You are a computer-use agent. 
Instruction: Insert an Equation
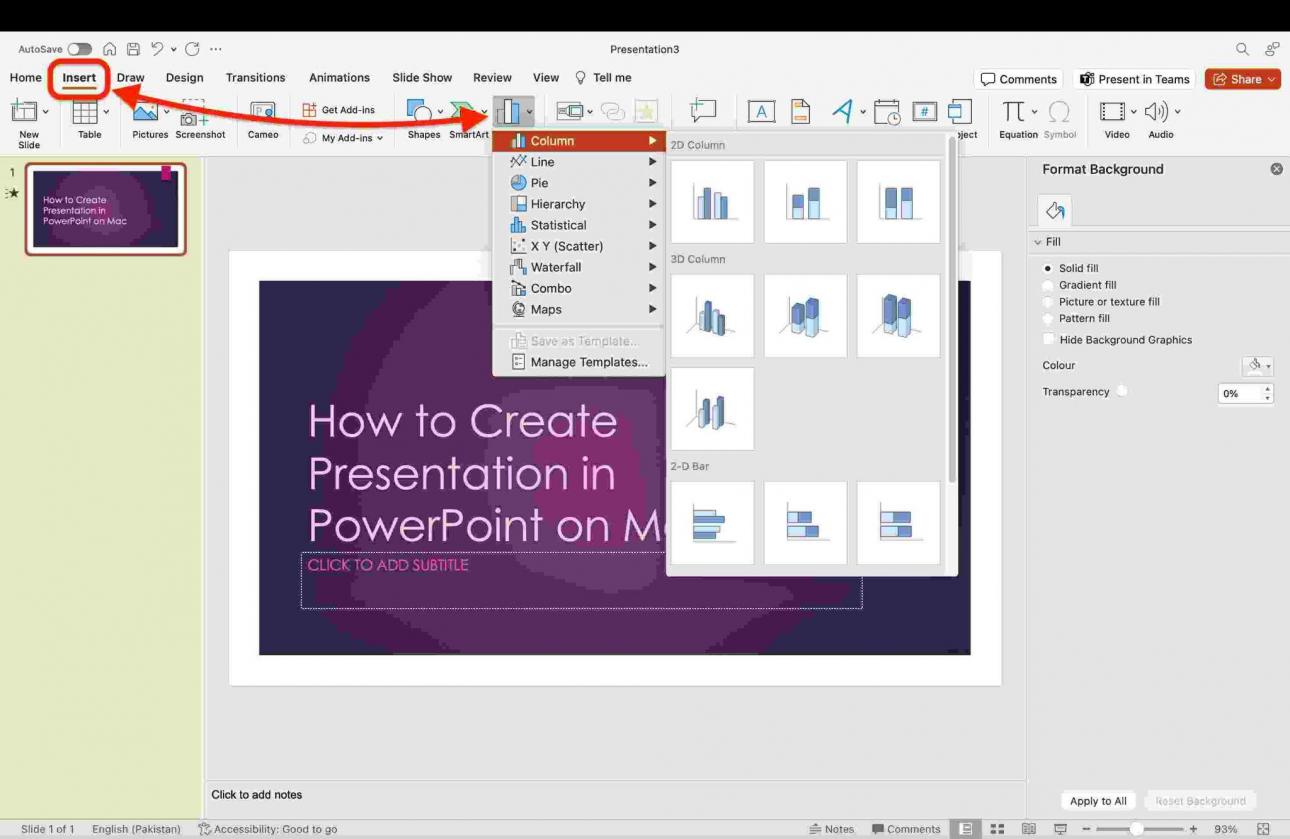(x=1014, y=111)
